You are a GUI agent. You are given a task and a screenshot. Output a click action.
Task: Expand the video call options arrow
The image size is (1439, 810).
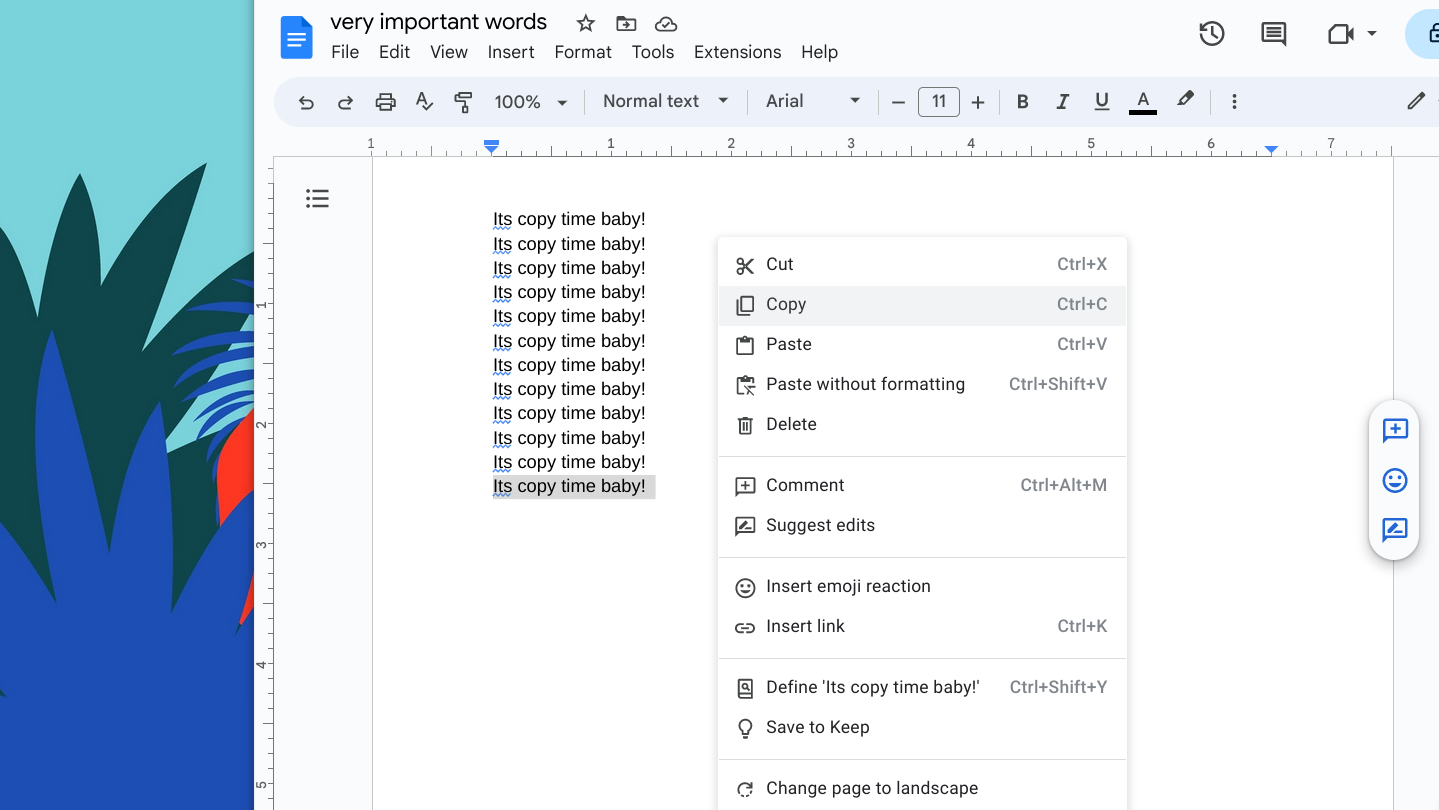[x=1372, y=34]
